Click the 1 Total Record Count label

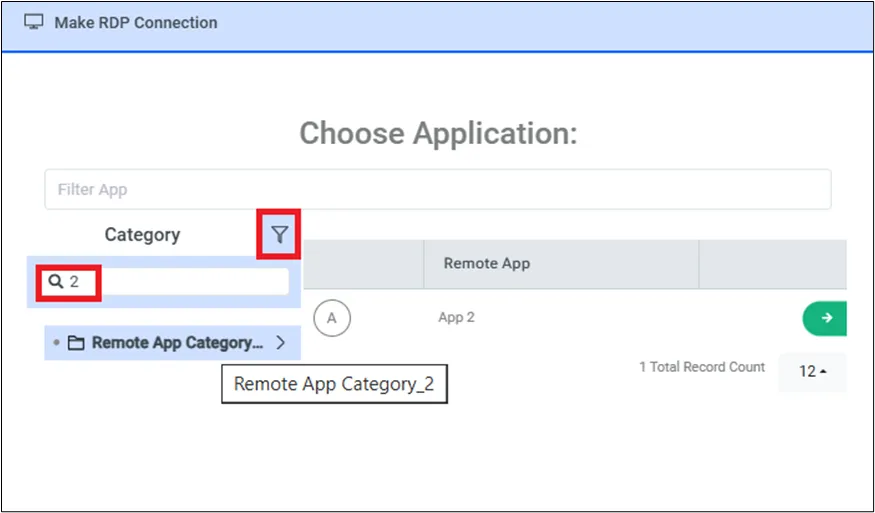click(702, 367)
